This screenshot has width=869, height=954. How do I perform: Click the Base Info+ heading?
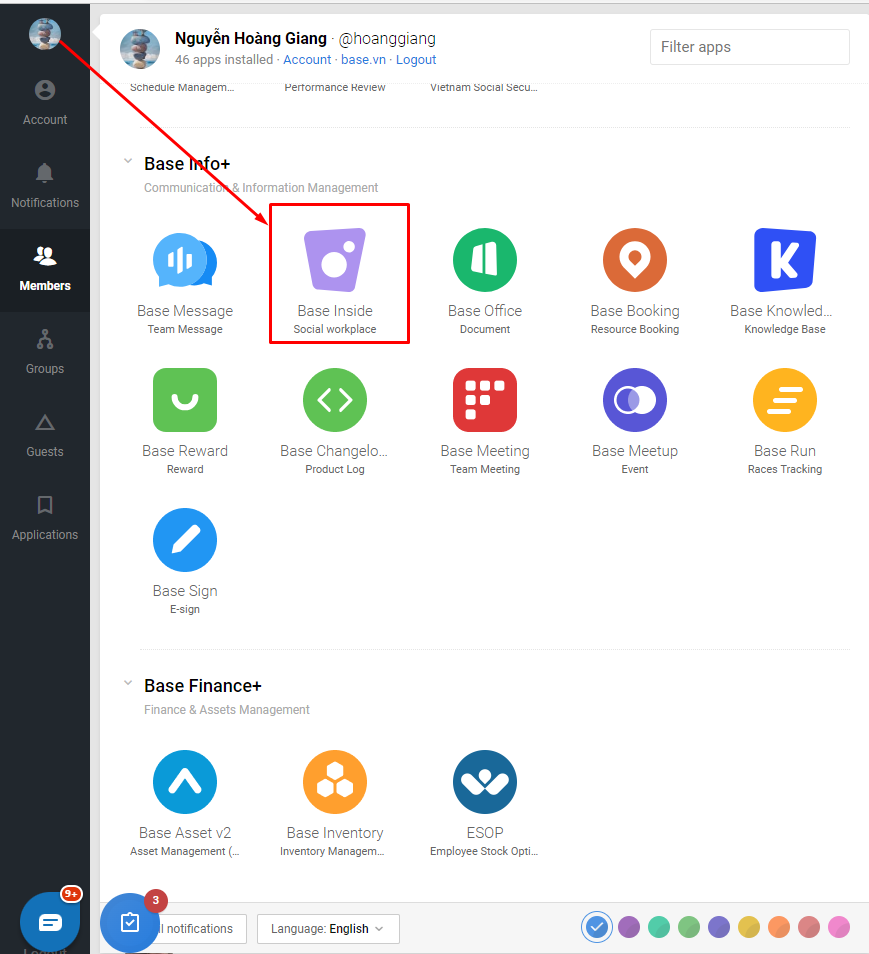point(187,164)
